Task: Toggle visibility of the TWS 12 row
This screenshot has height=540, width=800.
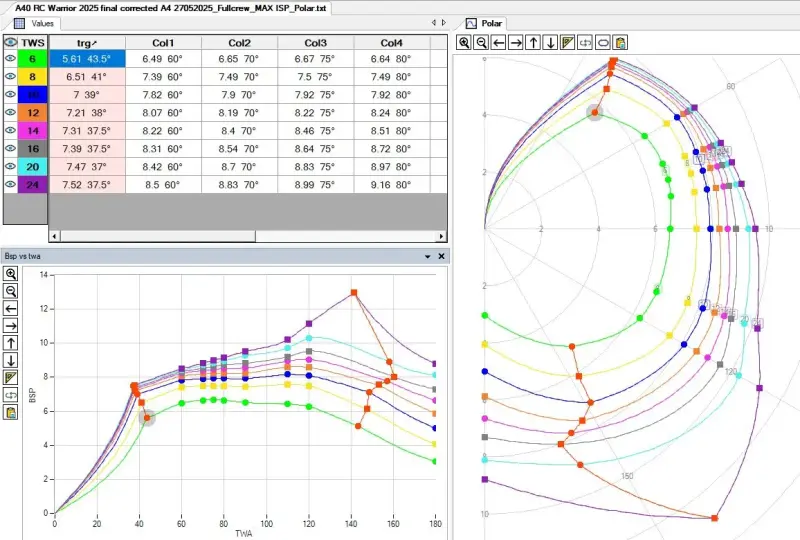Action: (x=11, y=113)
